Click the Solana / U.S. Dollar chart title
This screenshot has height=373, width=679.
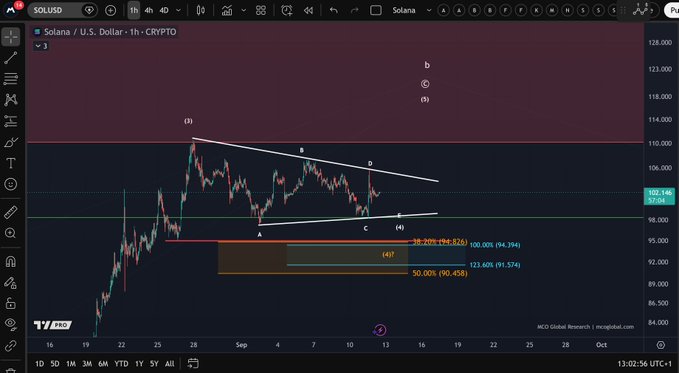(x=110, y=32)
